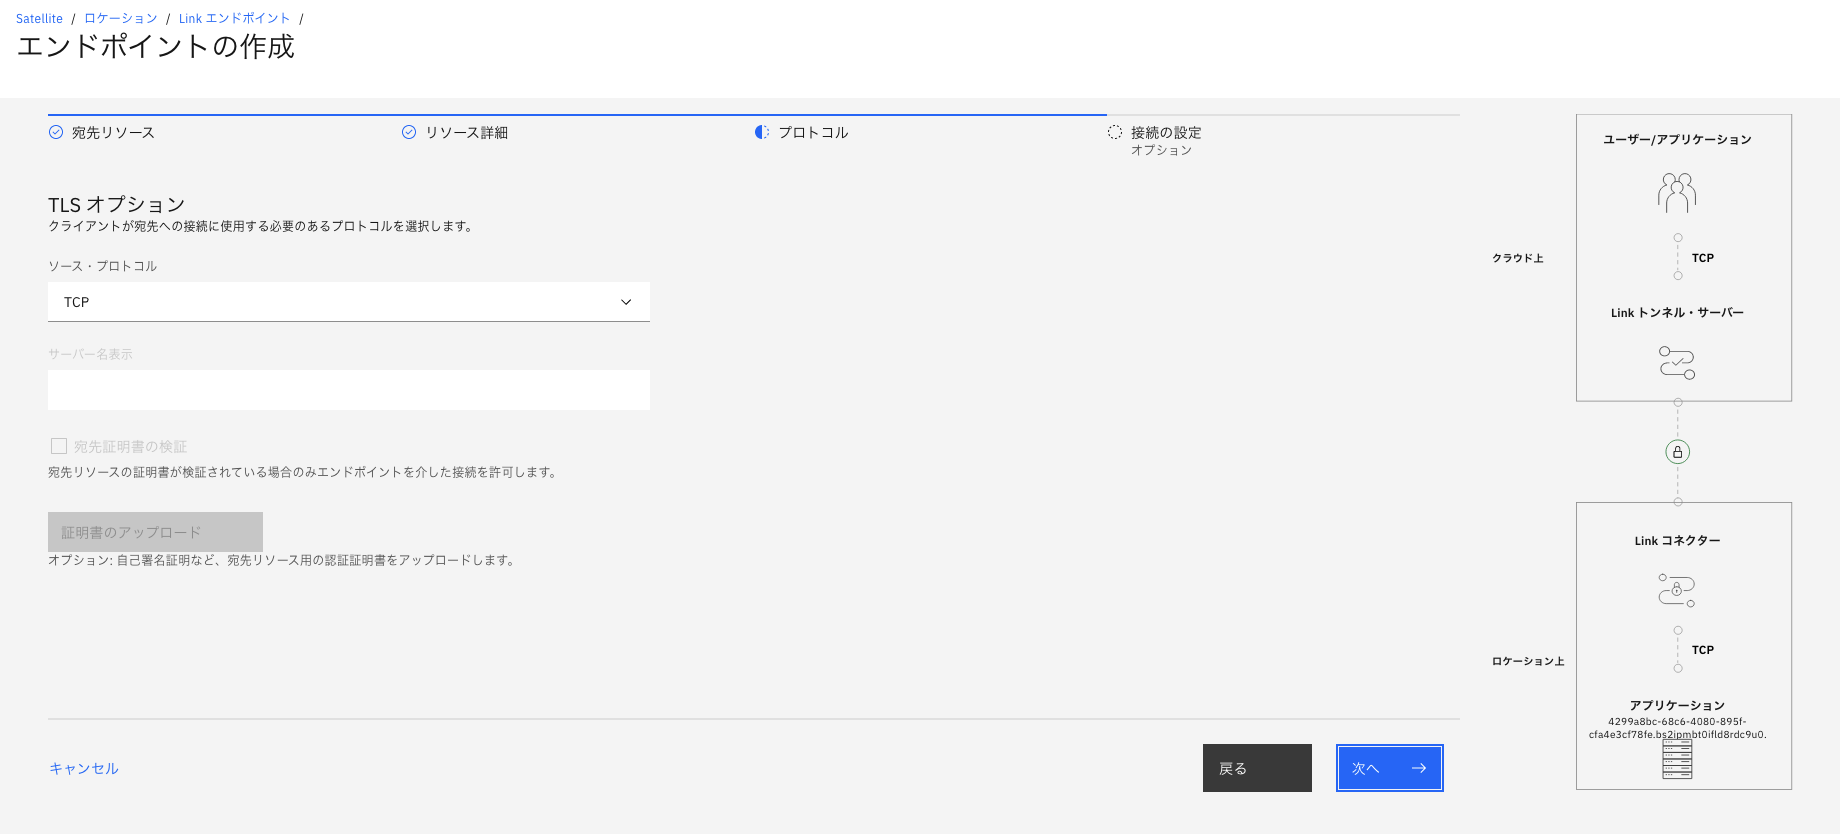Click the TCP label under Link connector

pyautogui.click(x=1703, y=650)
